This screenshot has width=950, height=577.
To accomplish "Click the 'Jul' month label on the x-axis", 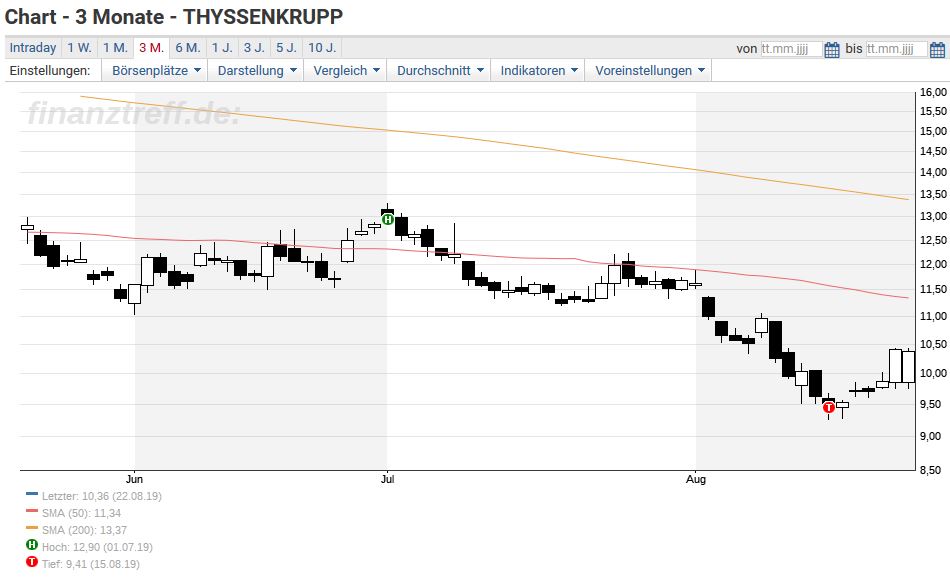I will coord(387,479).
